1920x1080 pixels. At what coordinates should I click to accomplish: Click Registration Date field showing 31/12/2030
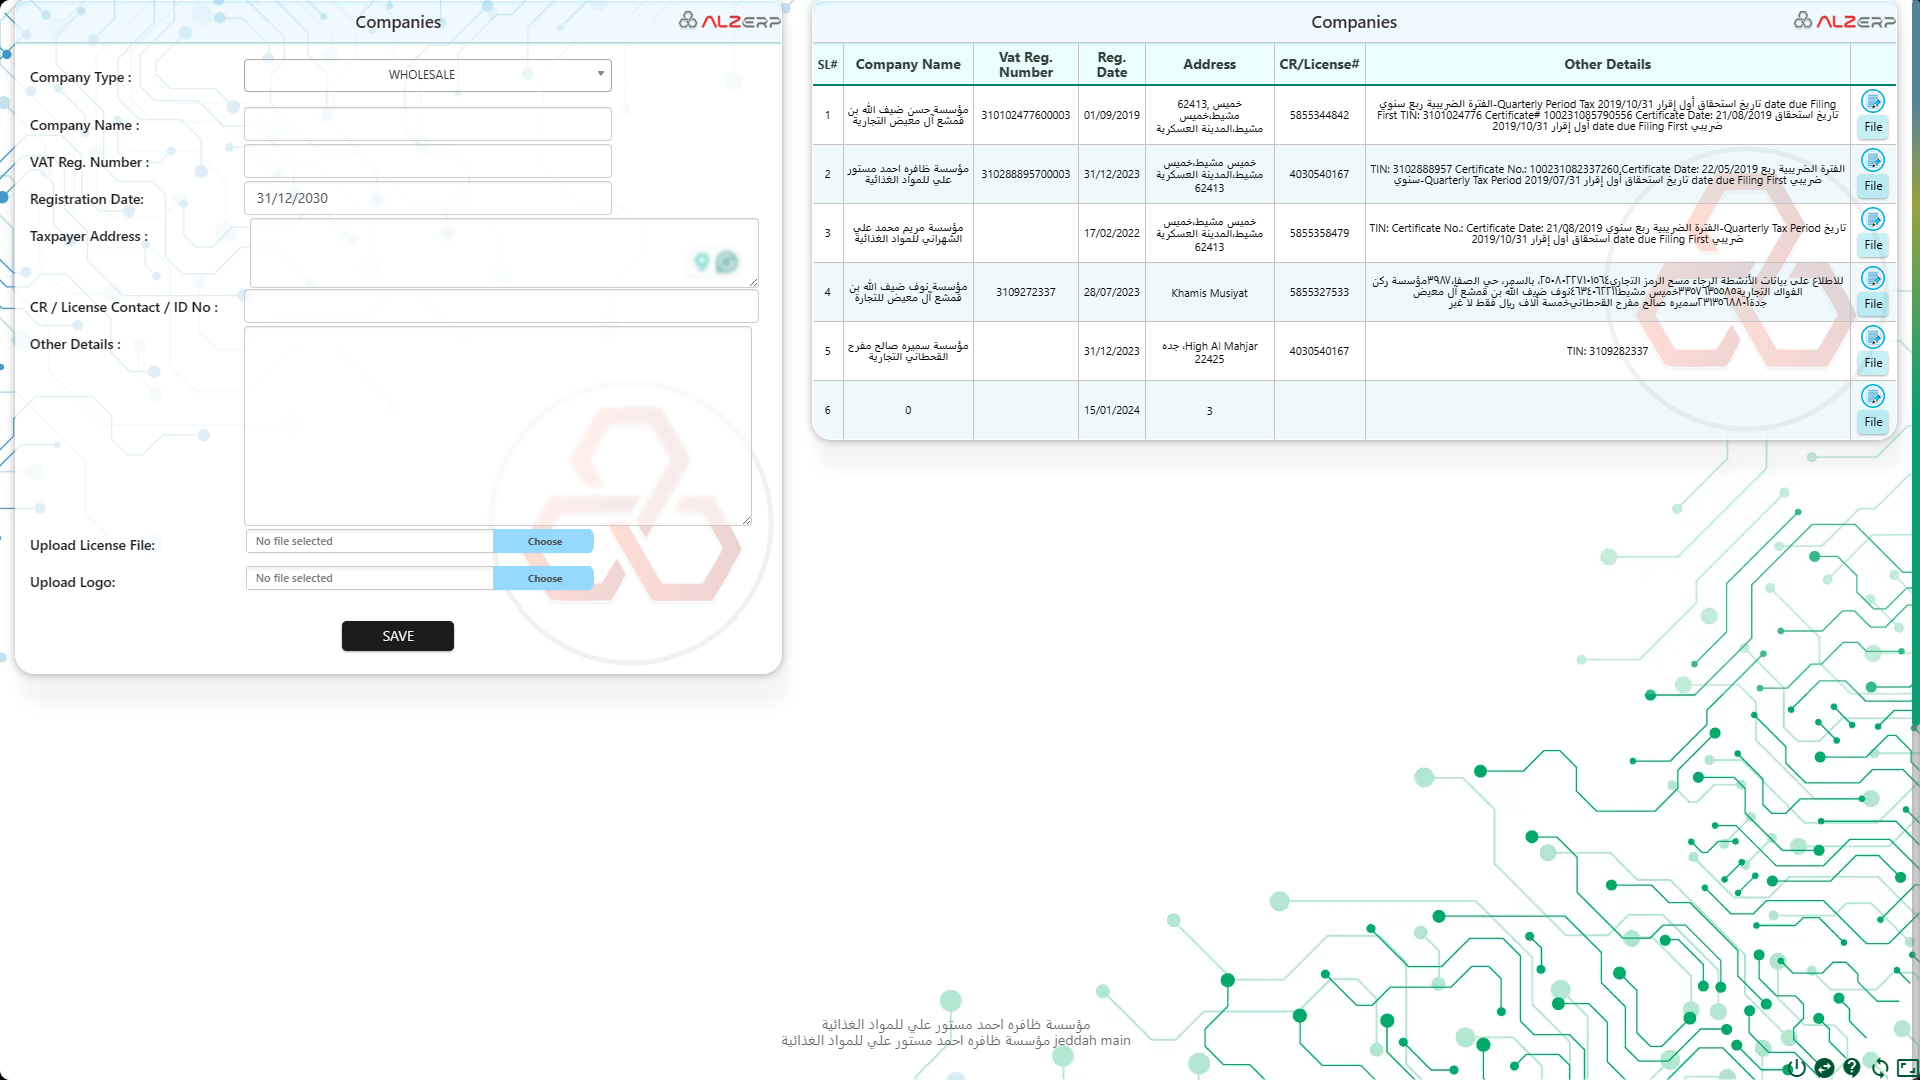(428, 198)
